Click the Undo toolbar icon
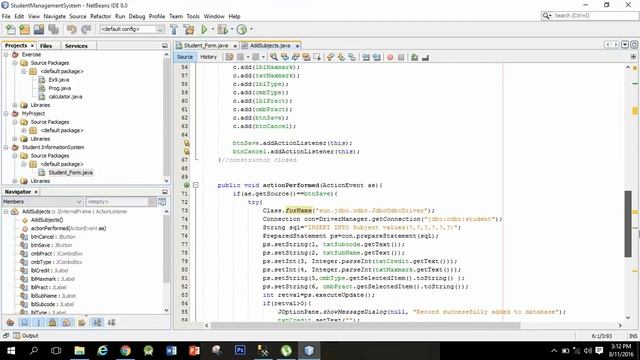This screenshot has width=640, height=360. [72, 29]
